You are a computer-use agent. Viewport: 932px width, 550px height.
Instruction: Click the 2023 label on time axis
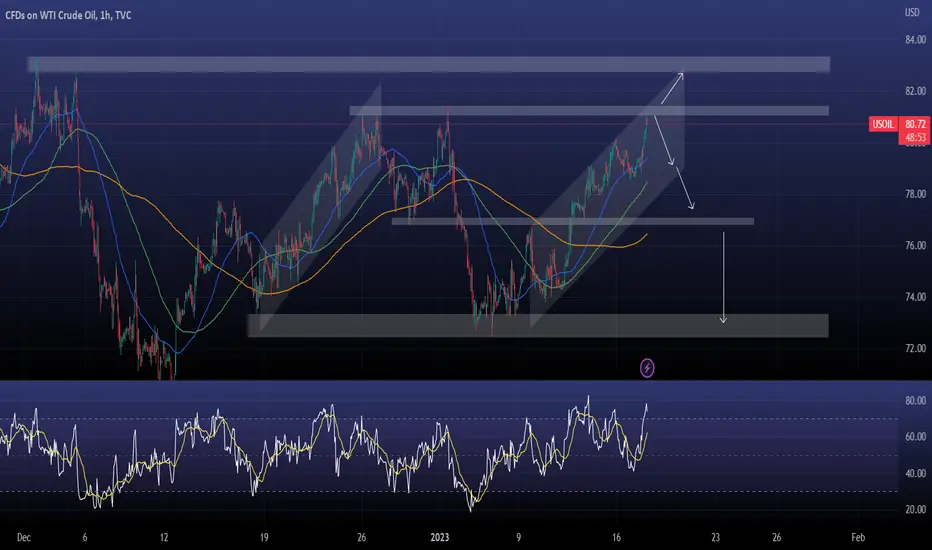coord(439,538)
